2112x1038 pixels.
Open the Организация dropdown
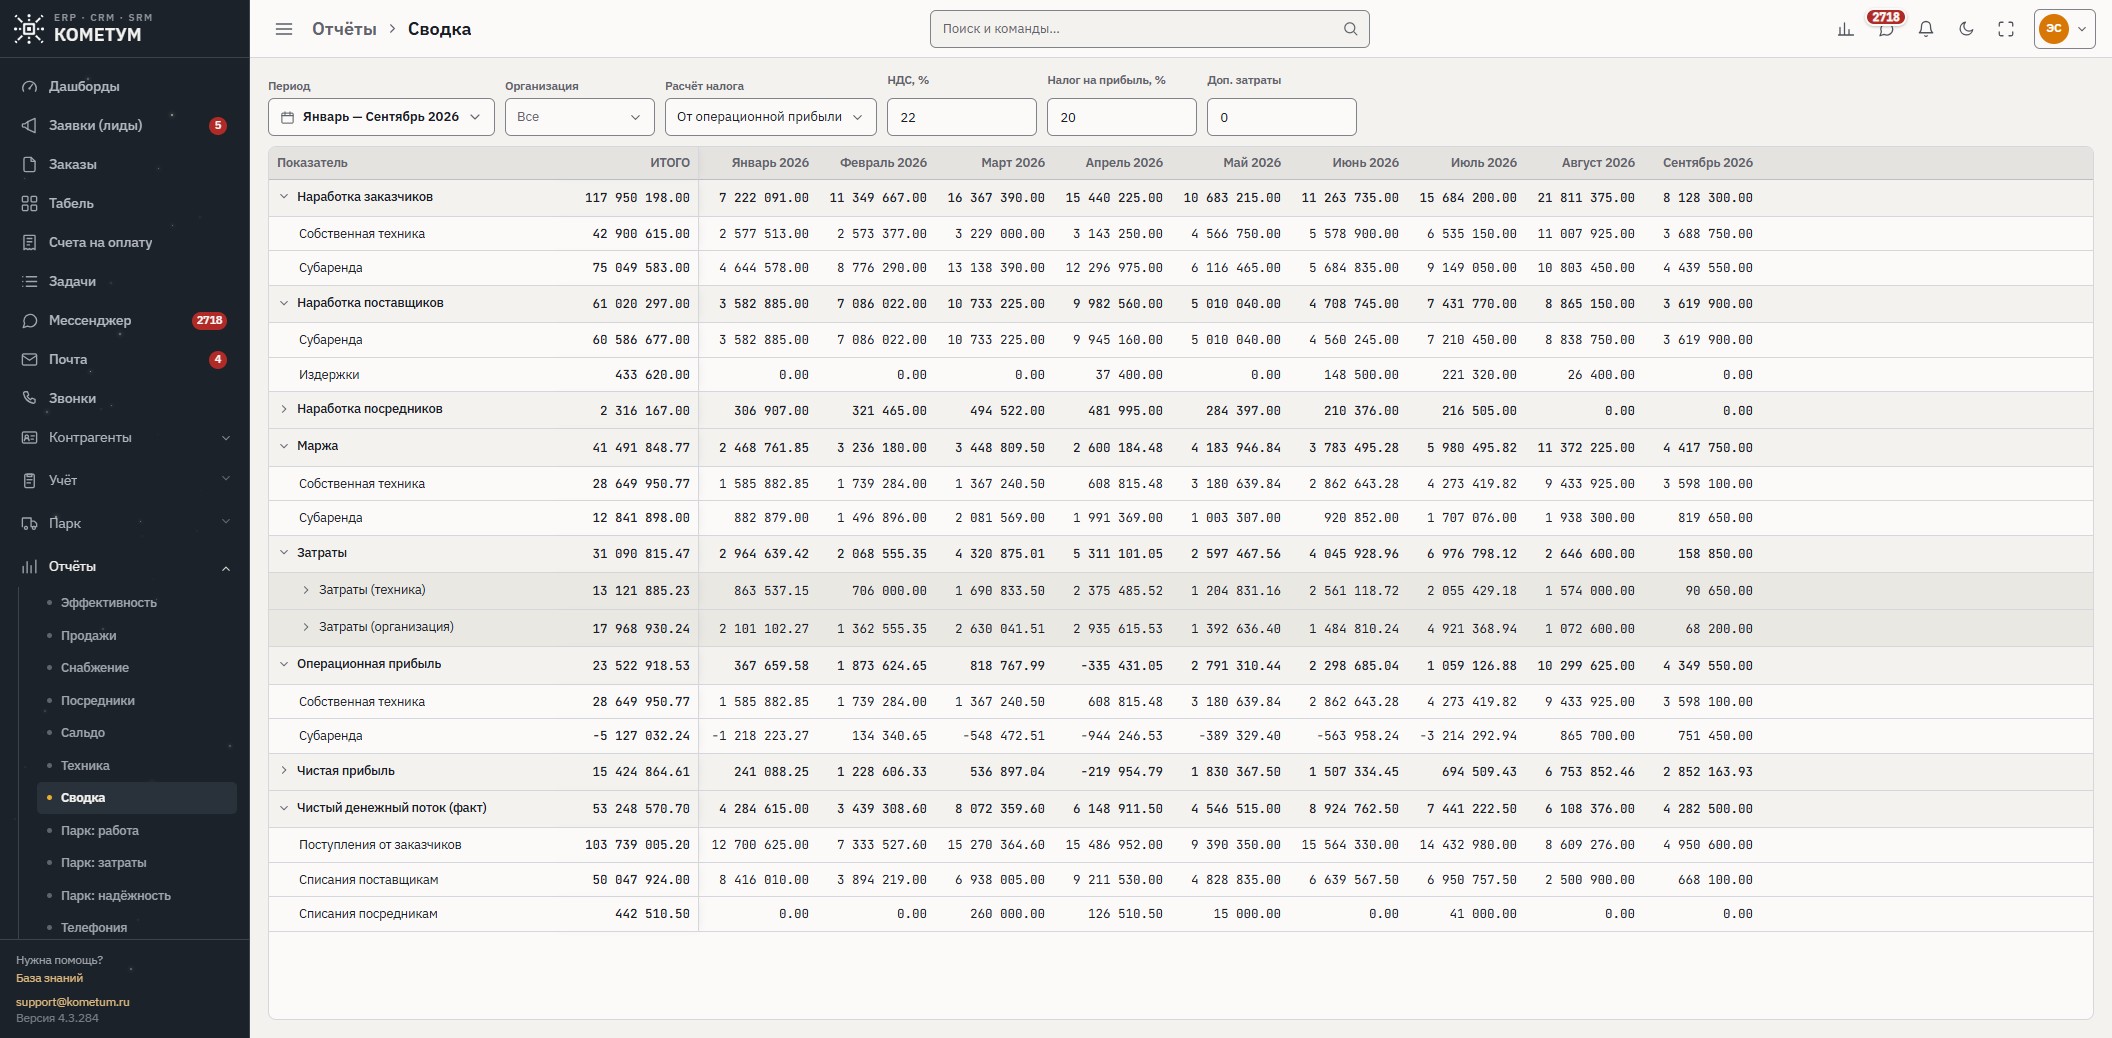(579, 117)
